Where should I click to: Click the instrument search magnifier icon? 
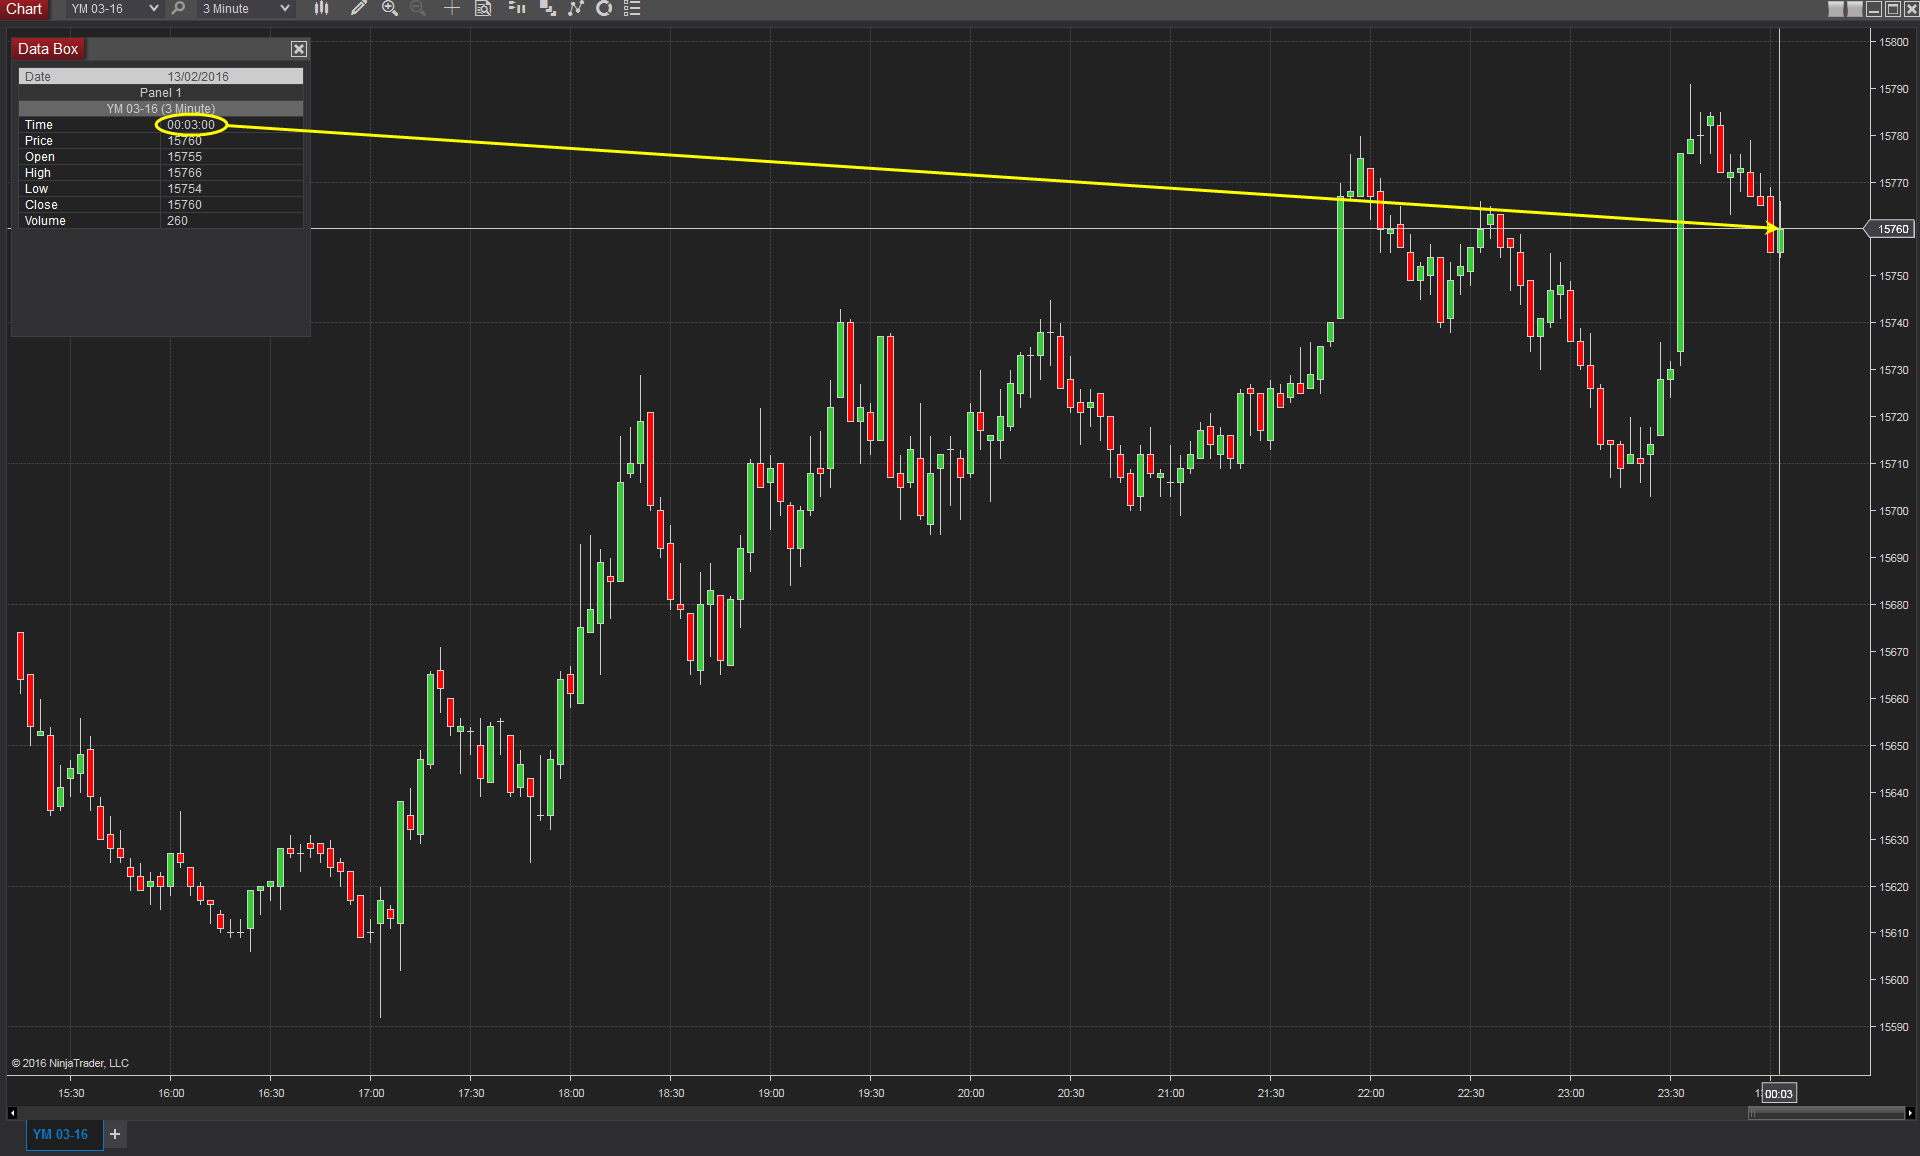point(178,8)
